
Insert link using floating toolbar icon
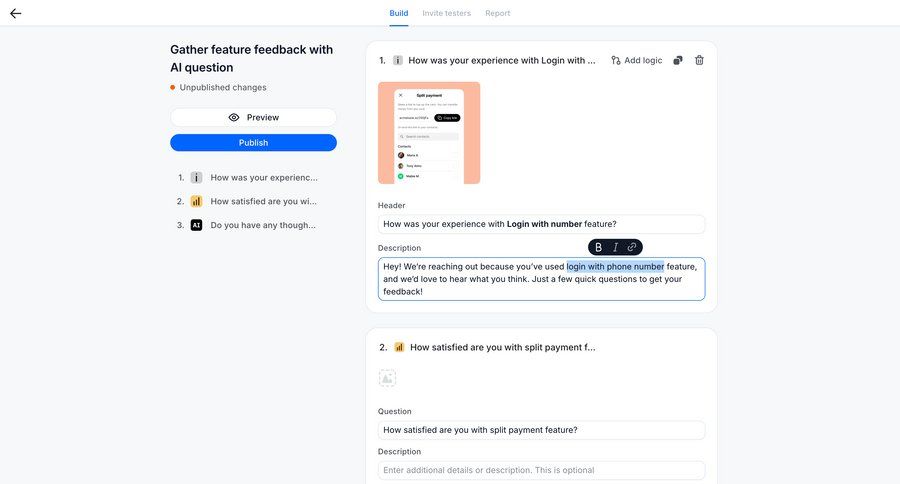(x=632, y=247)
